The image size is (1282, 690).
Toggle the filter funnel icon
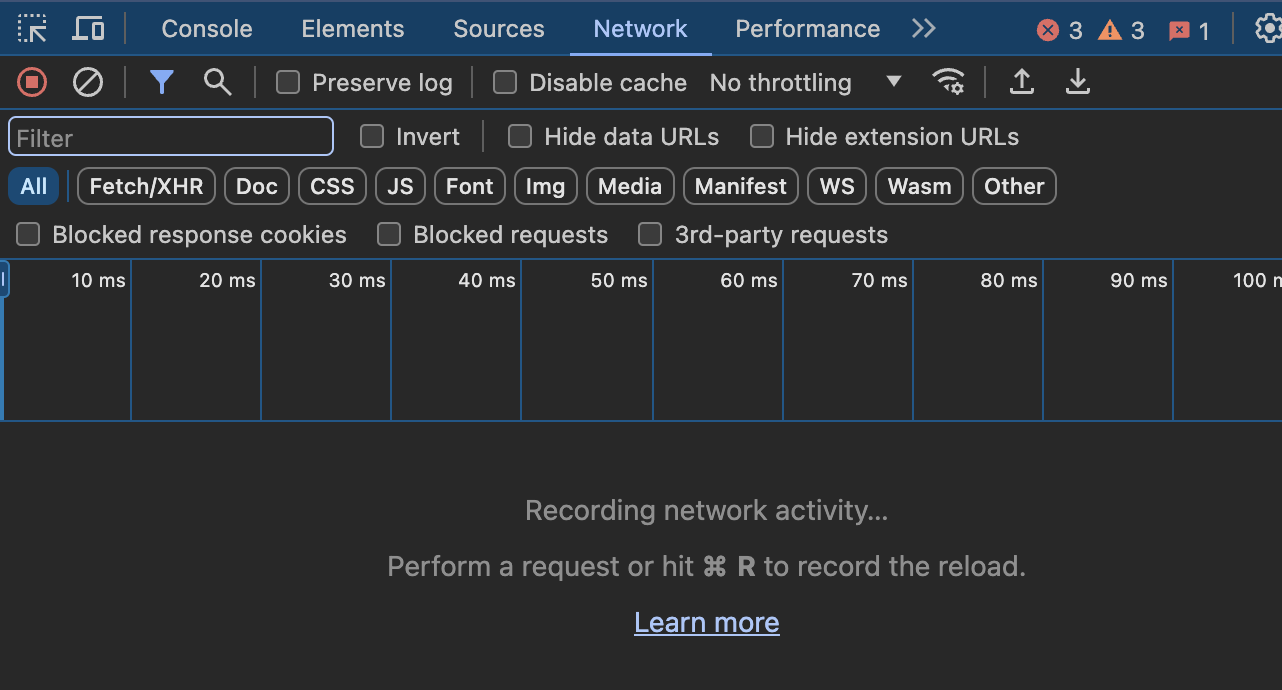click(x=162, y=82)
